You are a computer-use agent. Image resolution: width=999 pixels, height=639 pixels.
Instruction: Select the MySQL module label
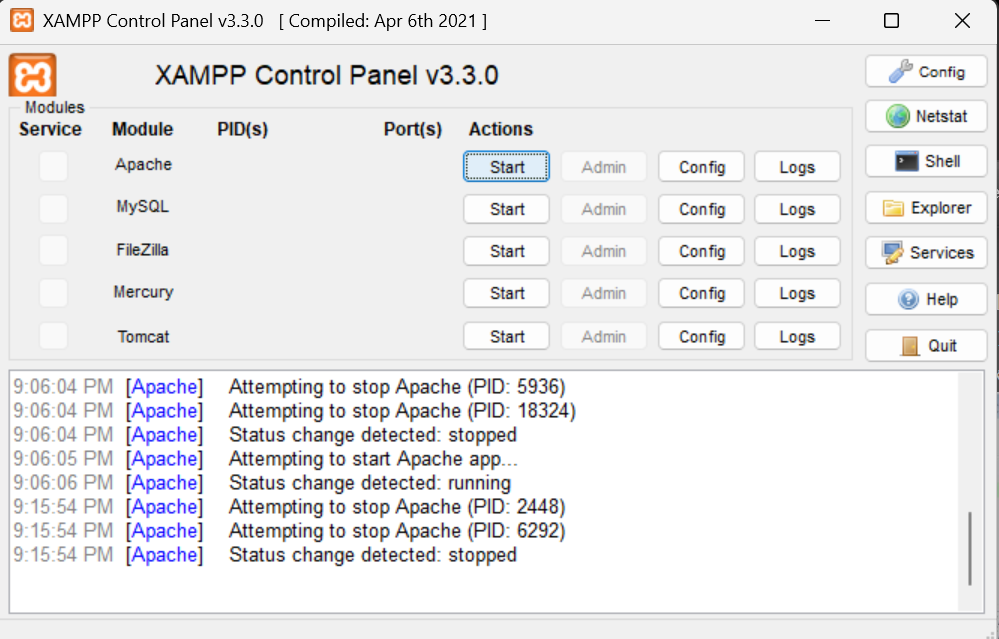point(143,206)
